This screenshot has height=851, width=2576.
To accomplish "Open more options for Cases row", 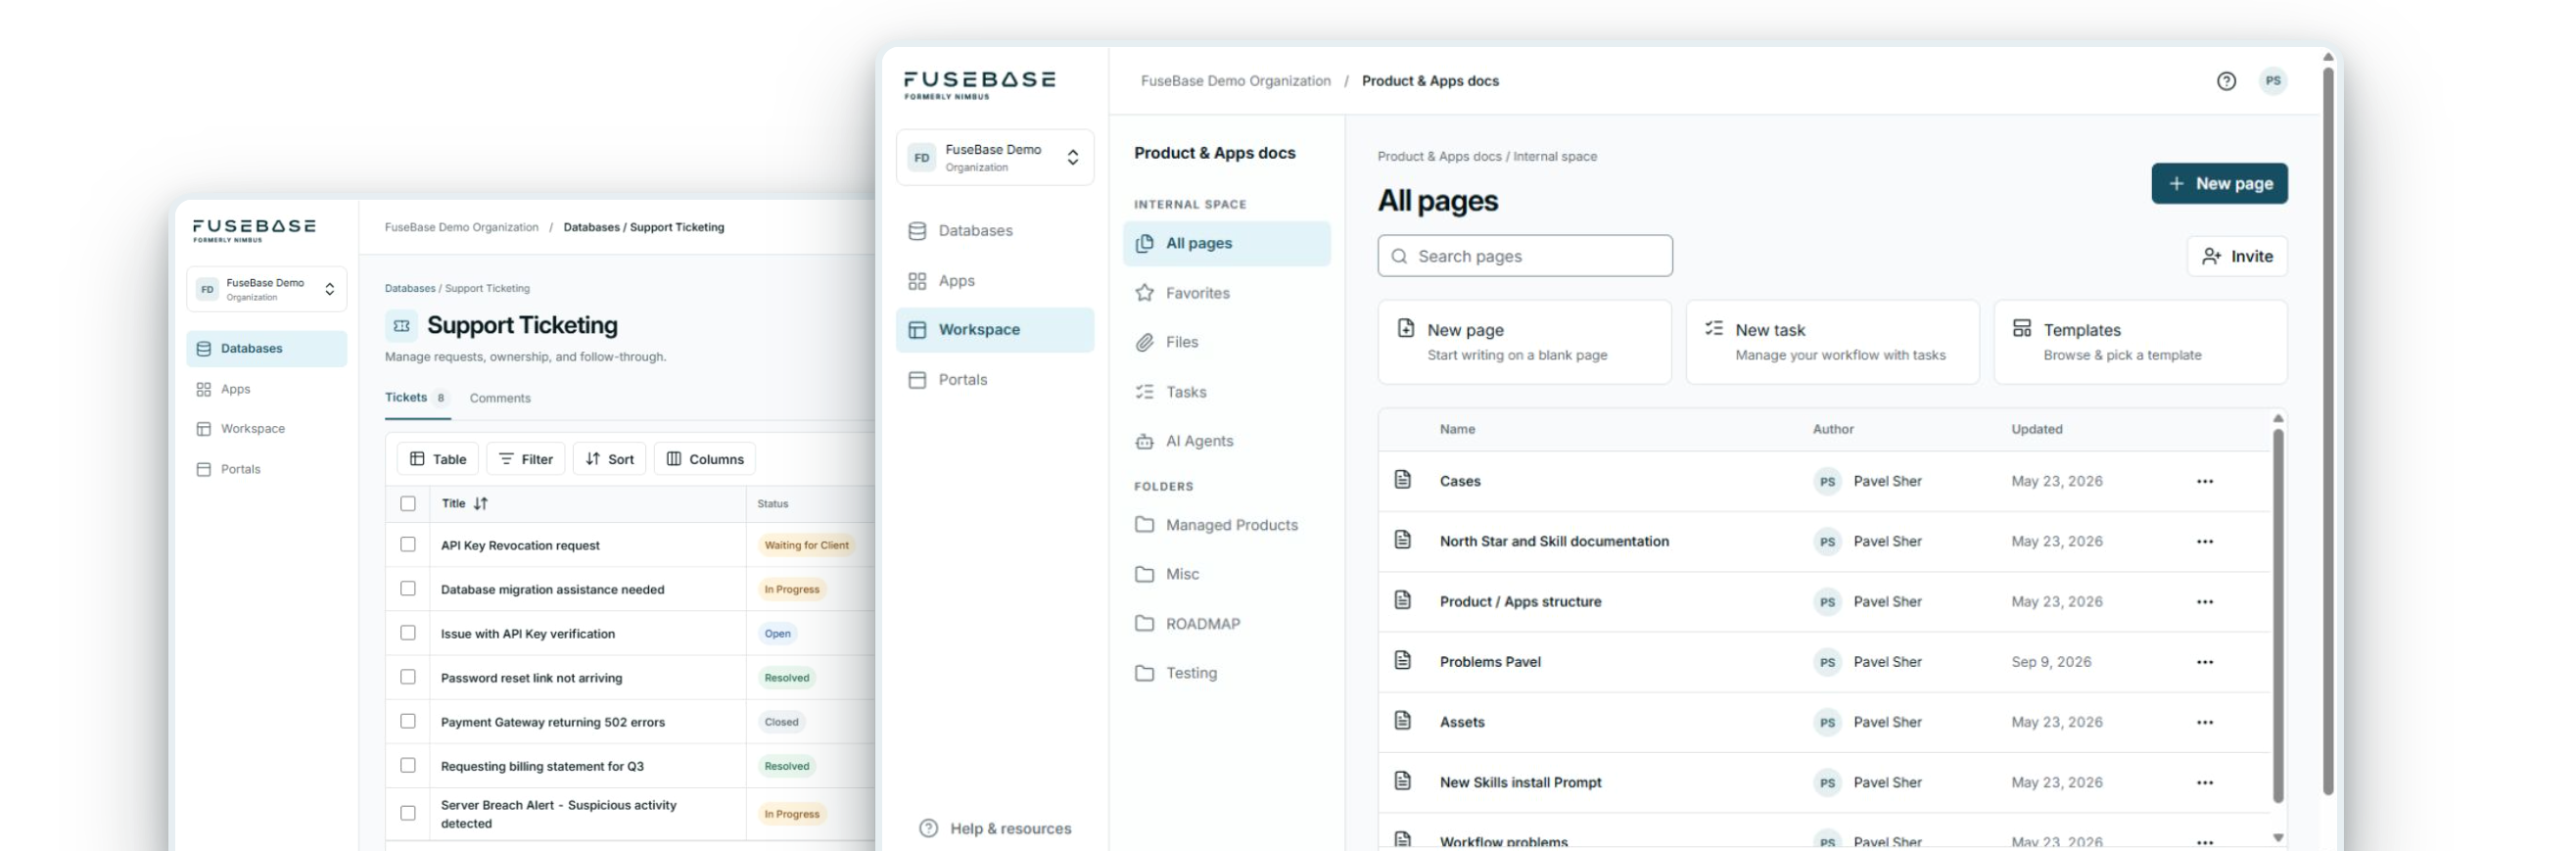I will click(2204, 482).
